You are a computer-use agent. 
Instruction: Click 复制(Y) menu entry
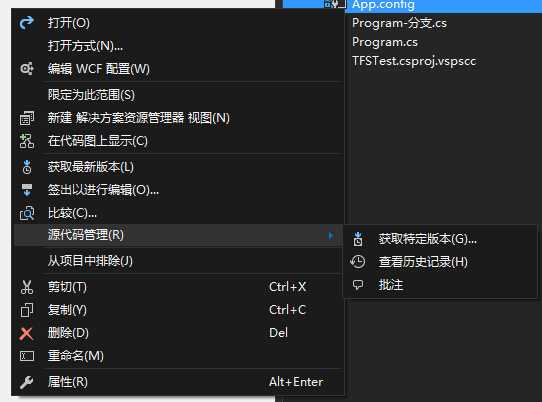tap(178, 310)
